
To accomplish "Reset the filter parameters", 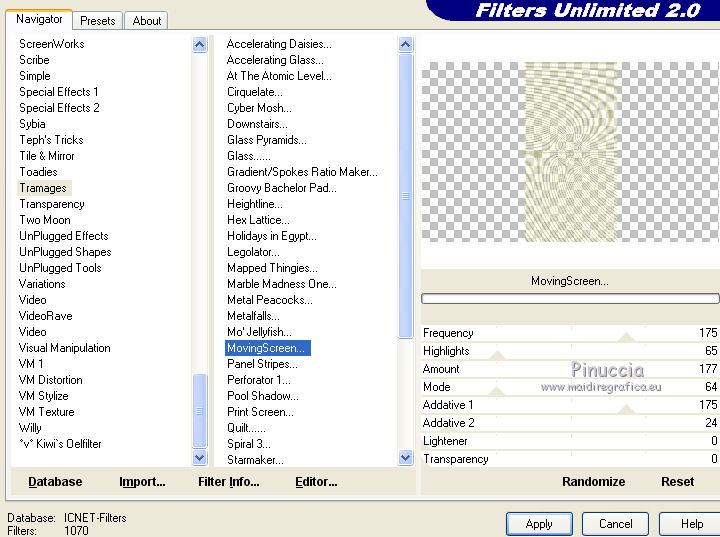I will point(678,481).
